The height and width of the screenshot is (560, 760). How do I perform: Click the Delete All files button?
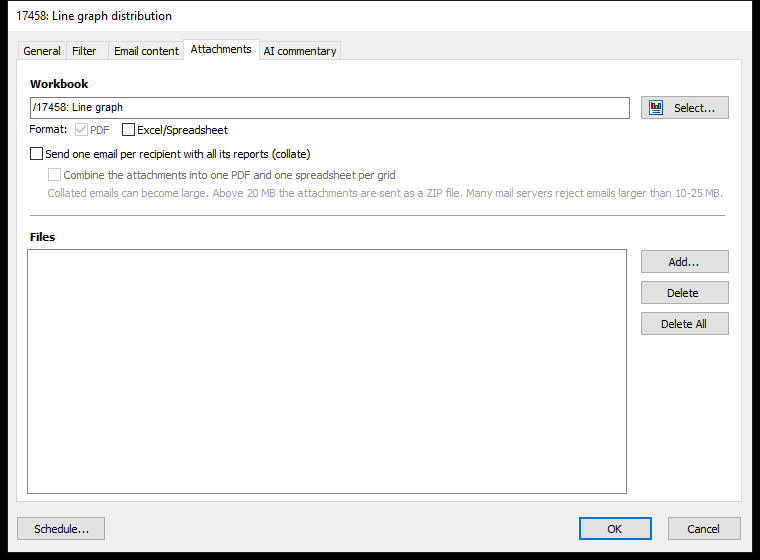click(x=684, y=324)
